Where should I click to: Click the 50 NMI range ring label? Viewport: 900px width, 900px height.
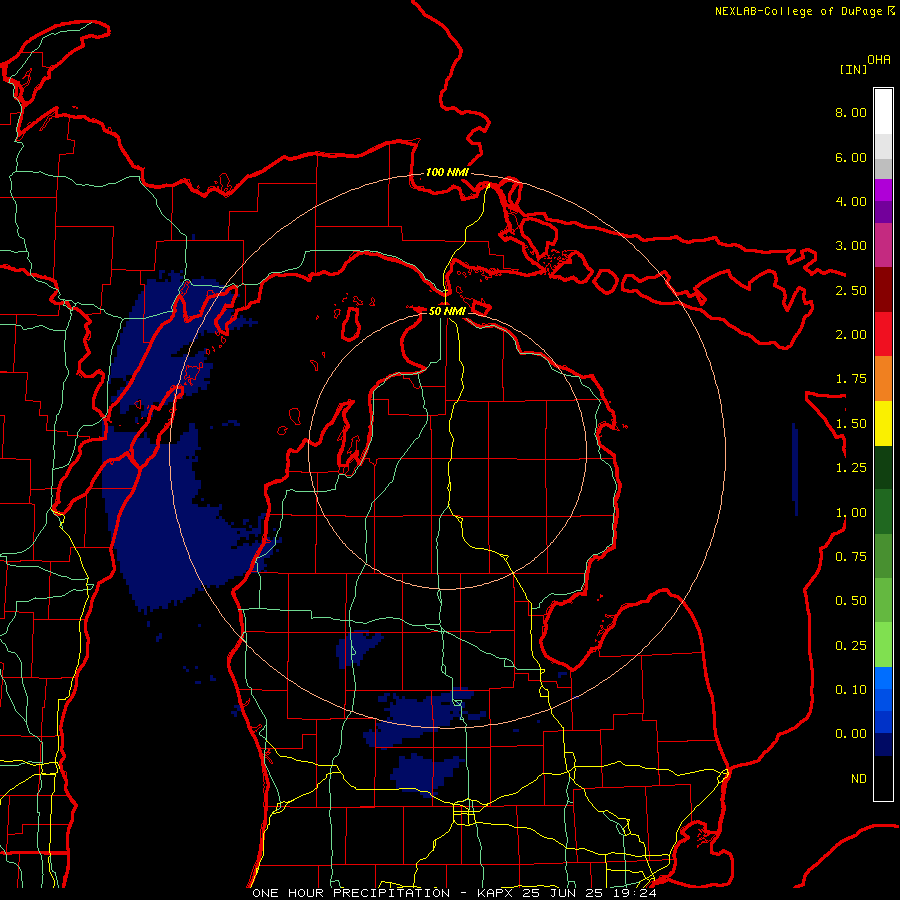coord(447,311)
